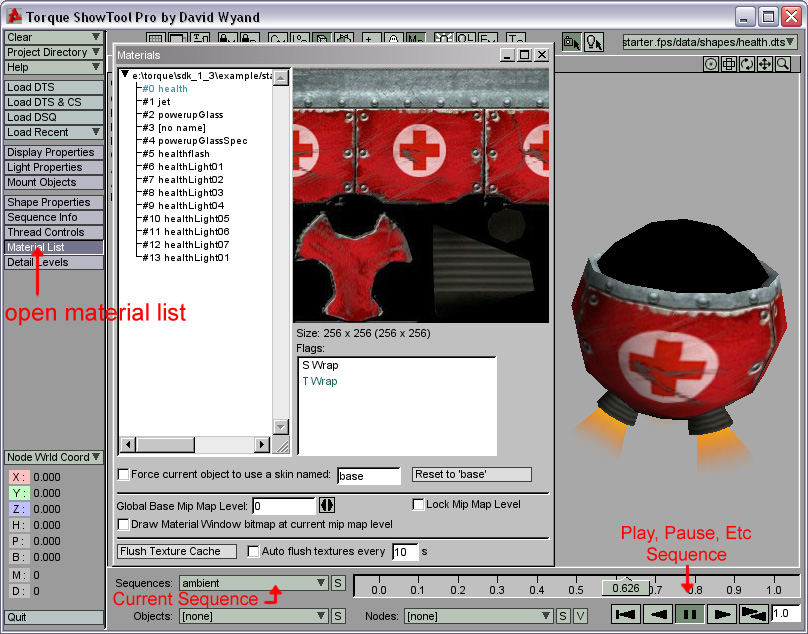Click the rotate view icon

tap(747, 64)
